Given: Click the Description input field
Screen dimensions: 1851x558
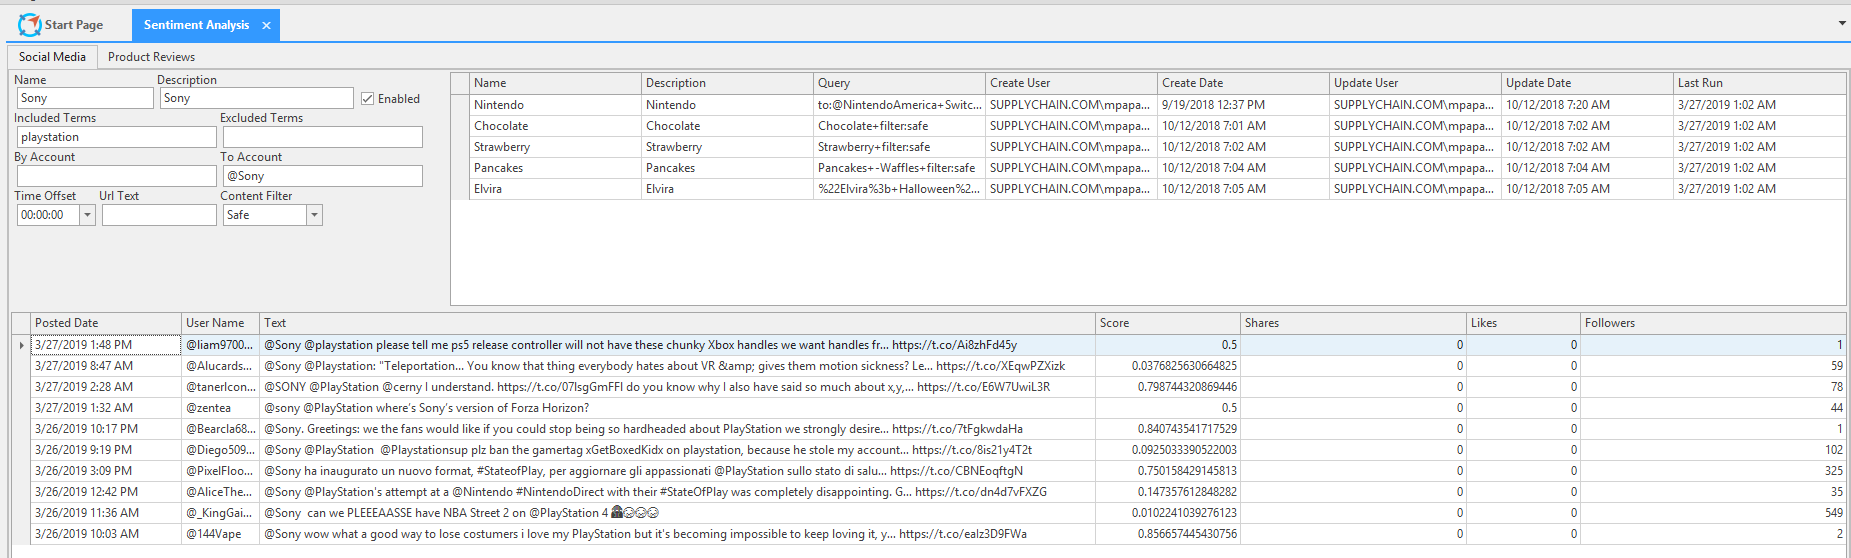Looking at the screenshot, I should pos(256,98).
